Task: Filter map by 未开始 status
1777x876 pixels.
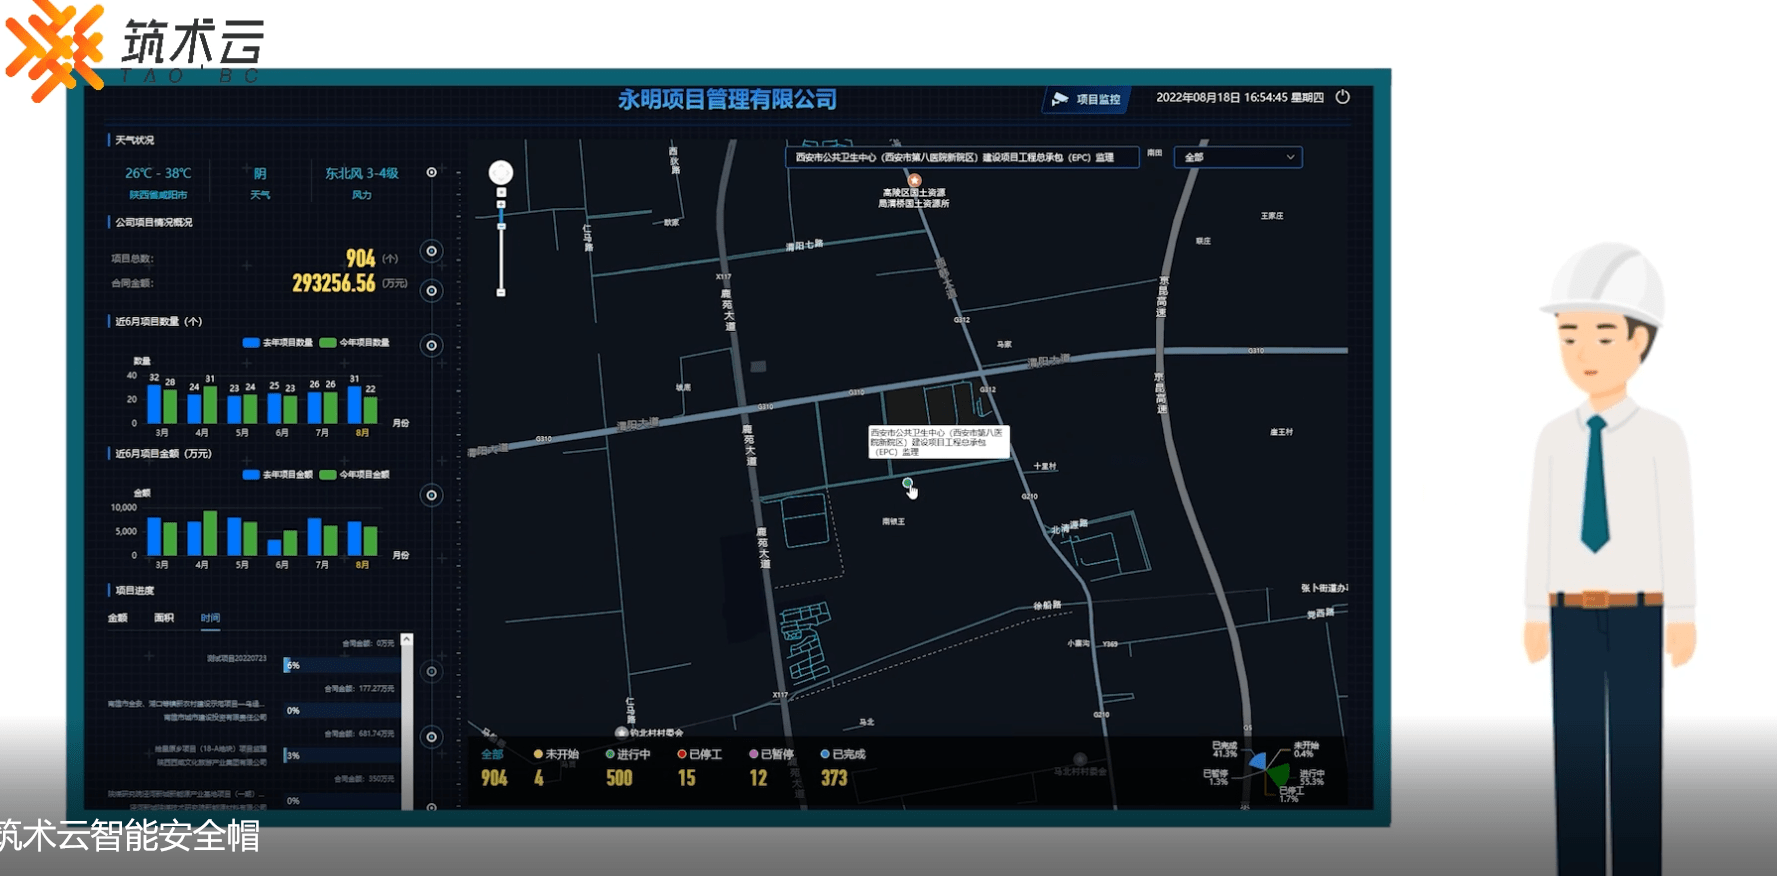Action: [556, 754]
